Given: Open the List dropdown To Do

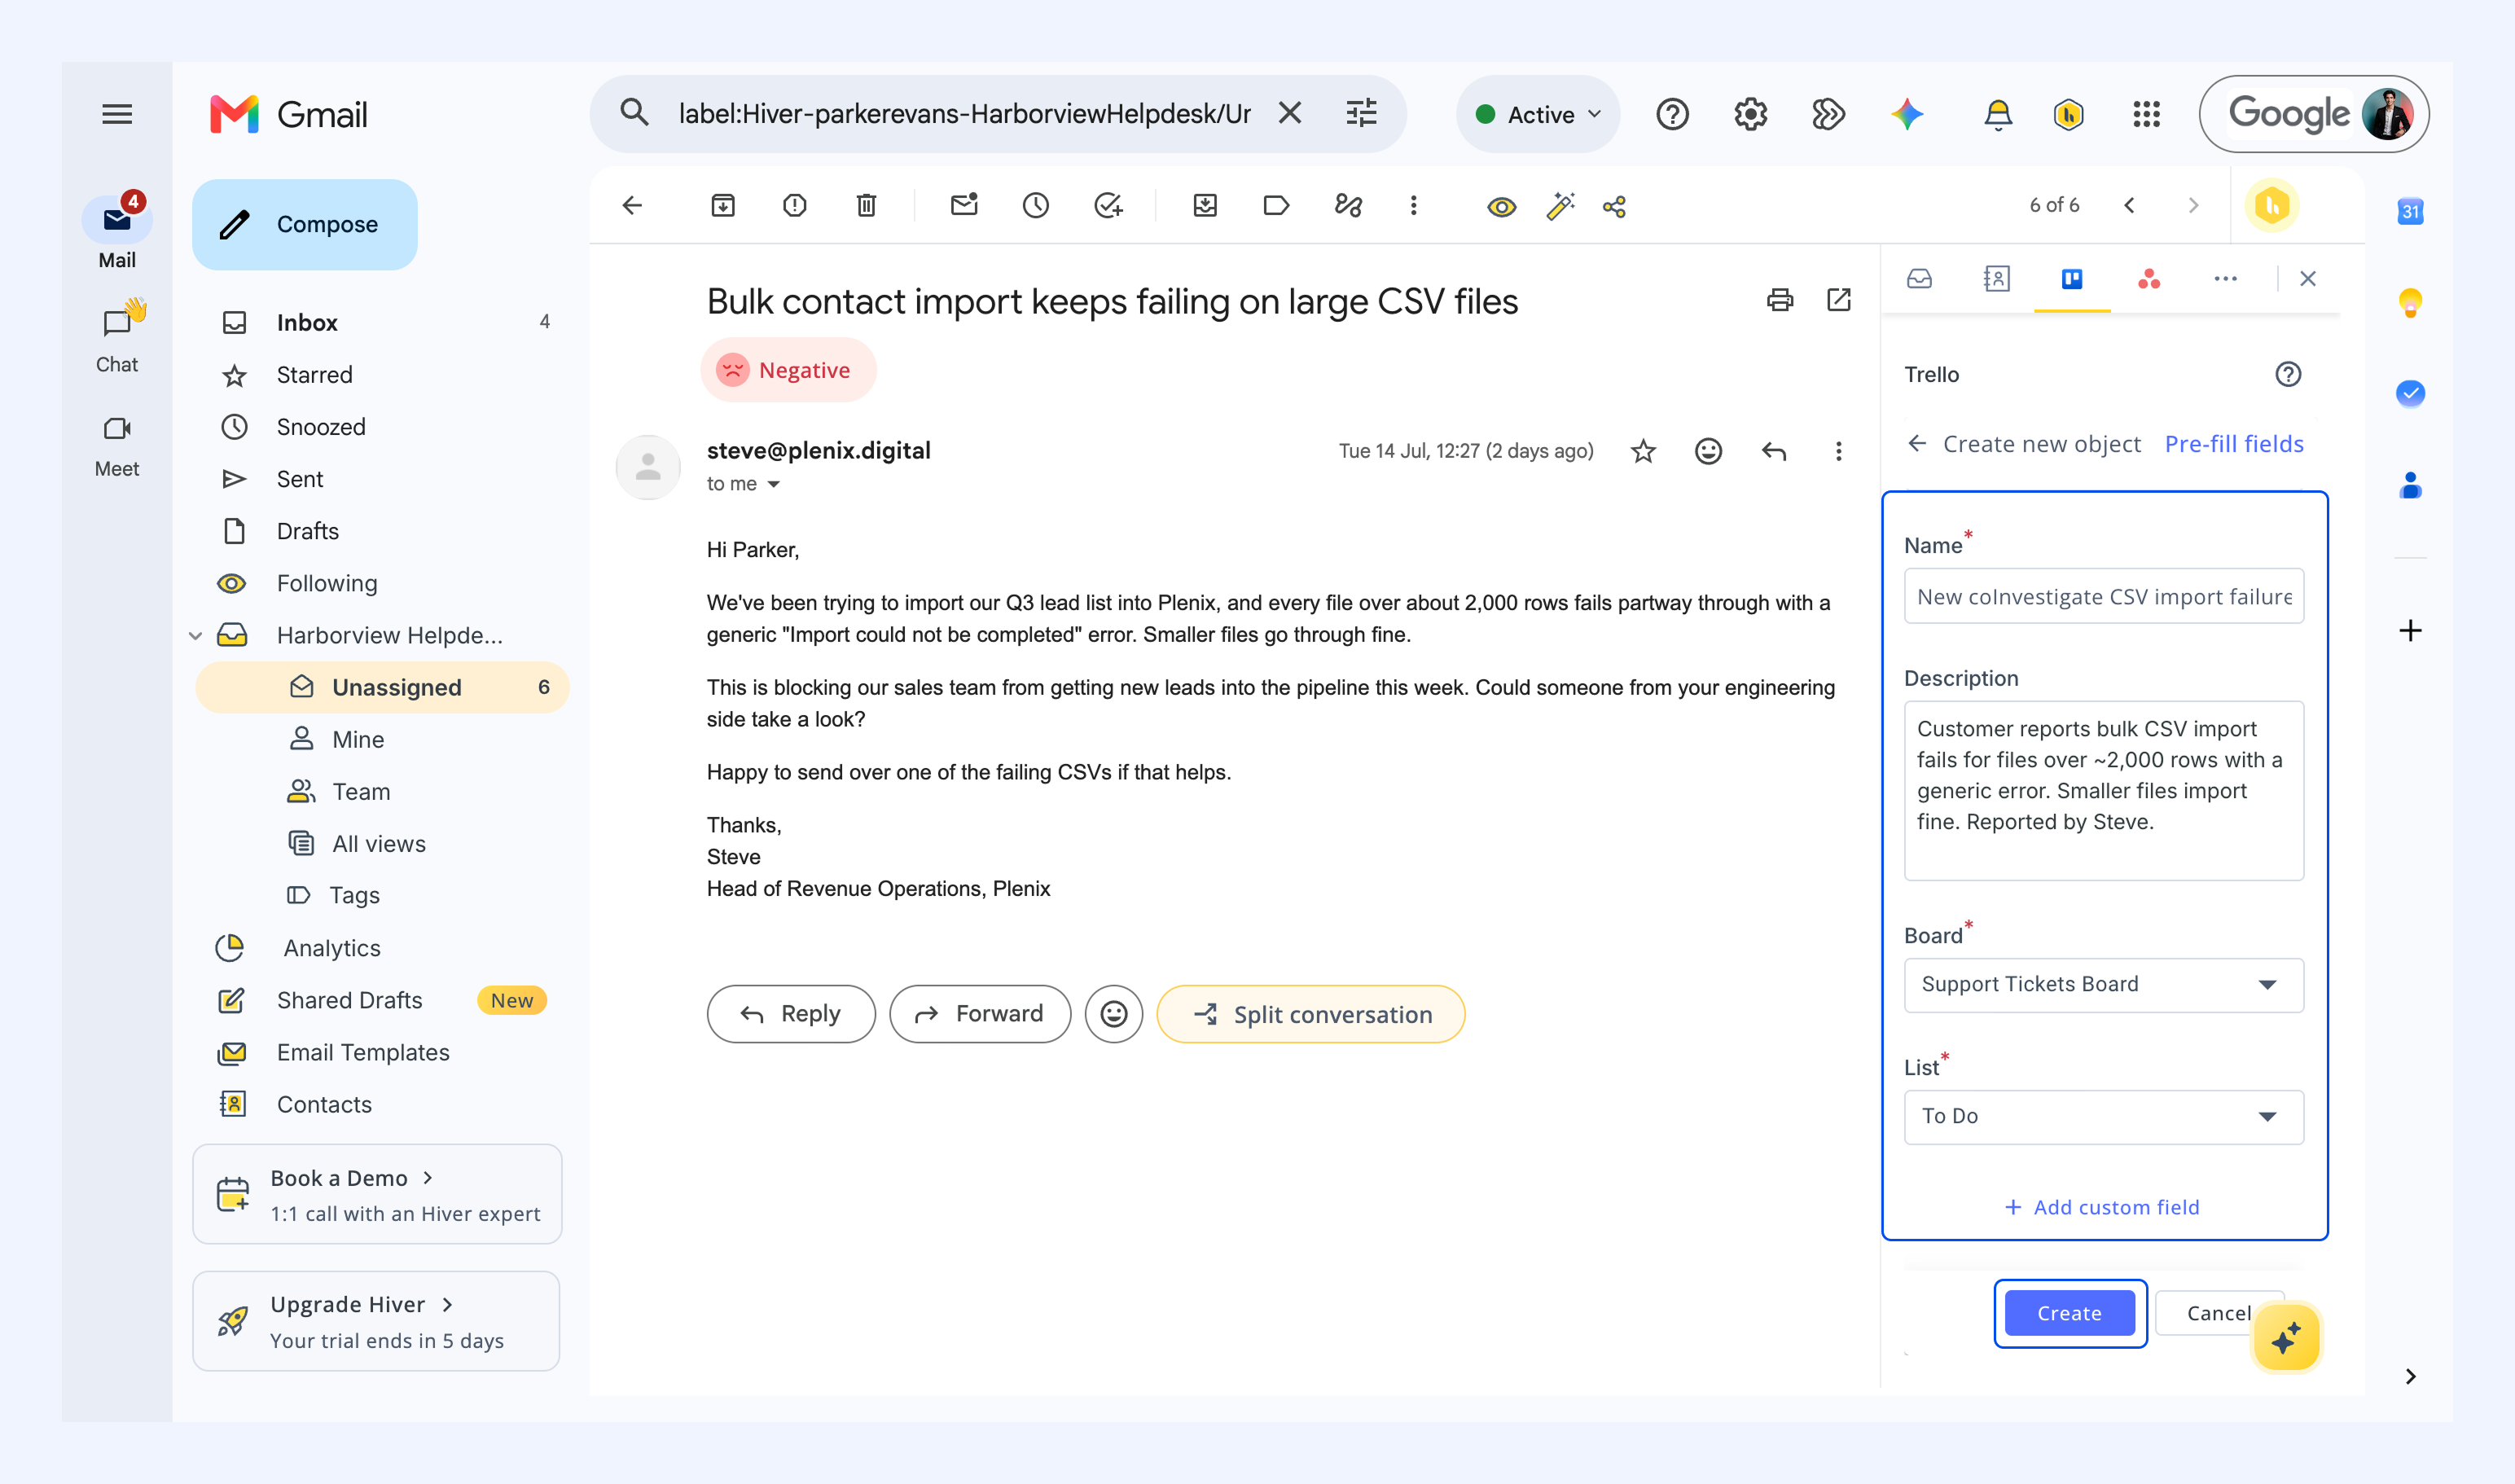Looking at the screenshot, I should [x=2104, y=1117].
